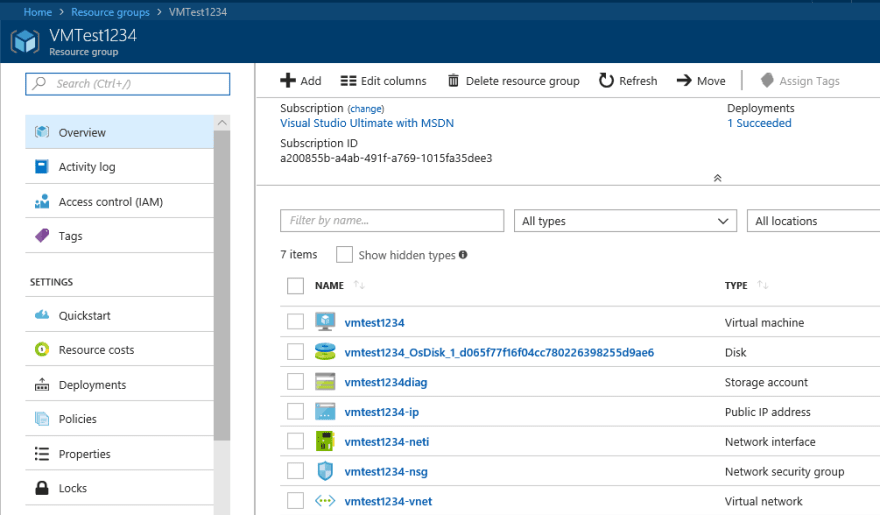
Task: Check the box for the vmtest1234-neti row
Action: pos(295,441)
